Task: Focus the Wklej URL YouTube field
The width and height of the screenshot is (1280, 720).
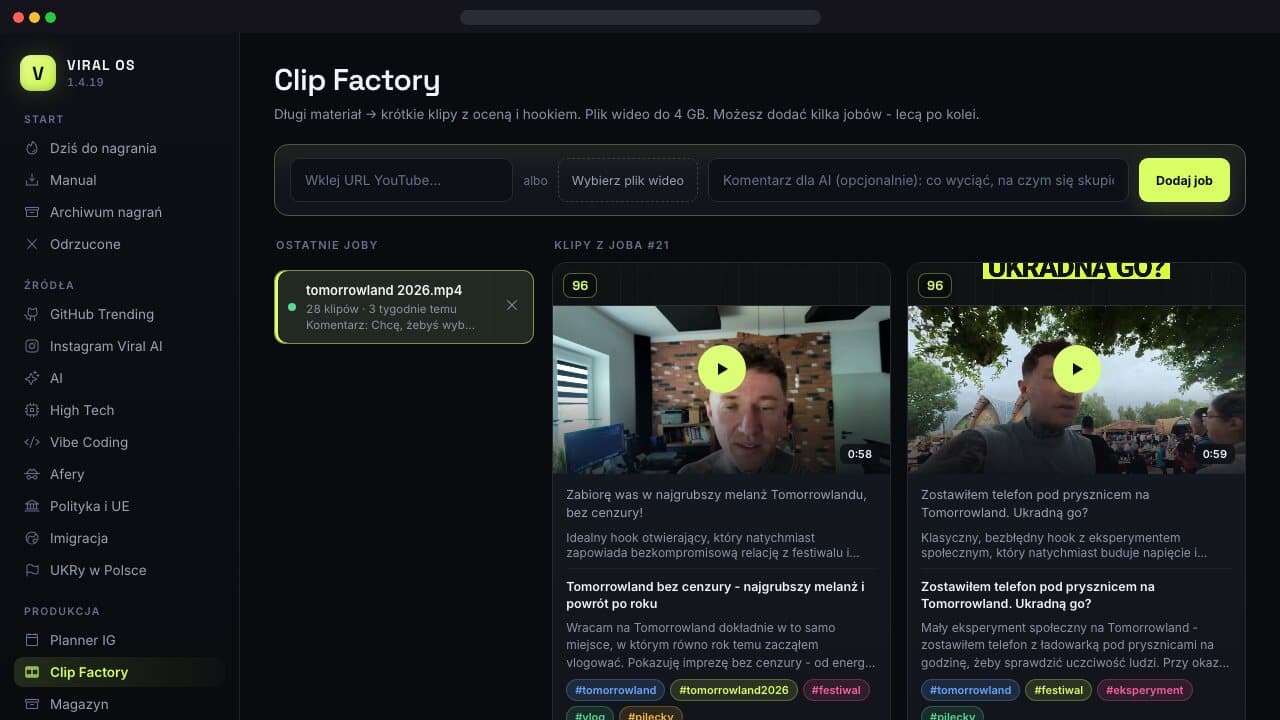Action: [x=401, y=180]
